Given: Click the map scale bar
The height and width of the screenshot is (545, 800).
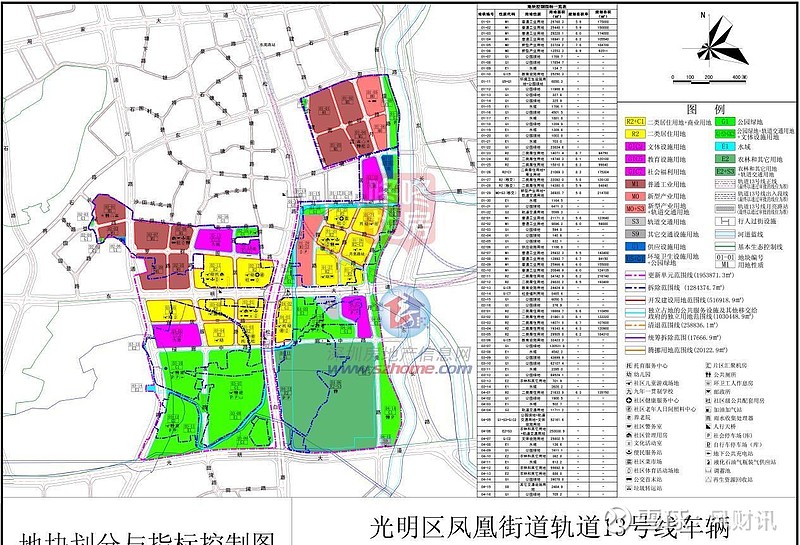Looking at the screenshot, I should [x=710, y=82].
